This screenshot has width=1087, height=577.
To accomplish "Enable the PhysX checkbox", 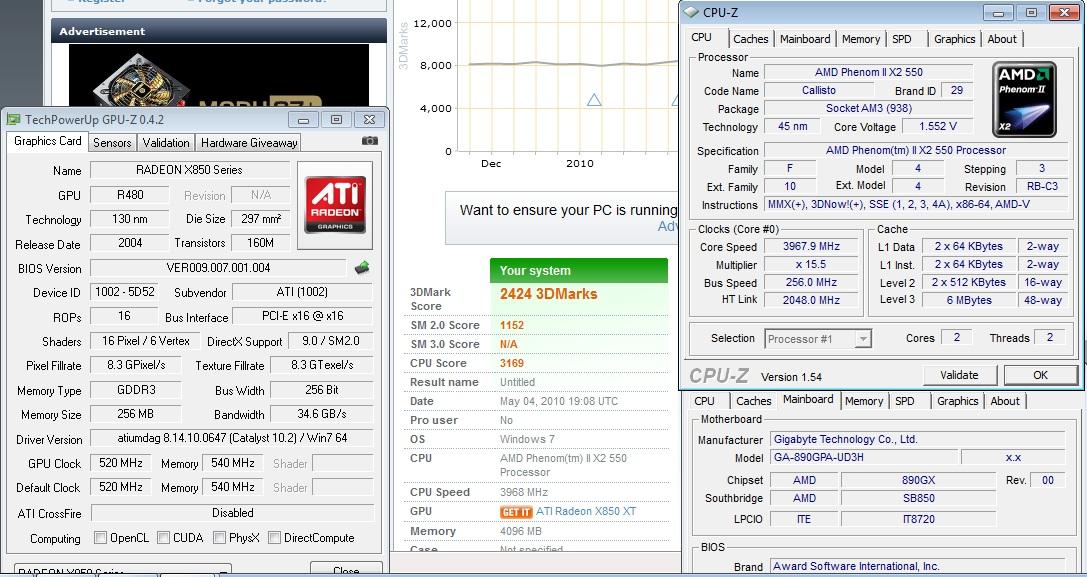I will (220, 537).
